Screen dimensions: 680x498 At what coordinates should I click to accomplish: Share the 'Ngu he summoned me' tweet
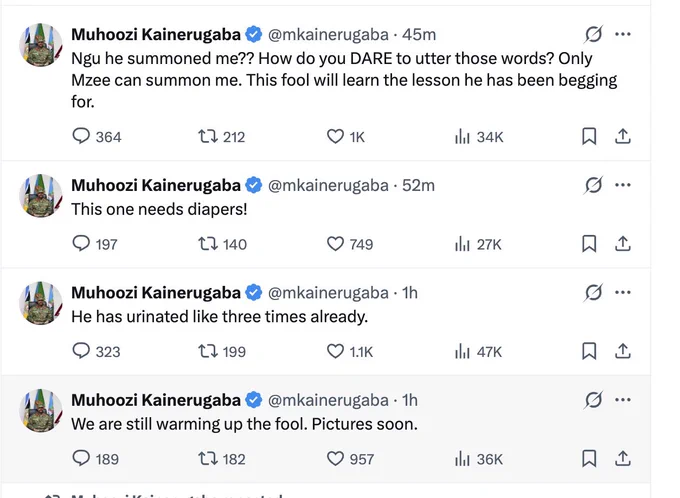point(622,136)
